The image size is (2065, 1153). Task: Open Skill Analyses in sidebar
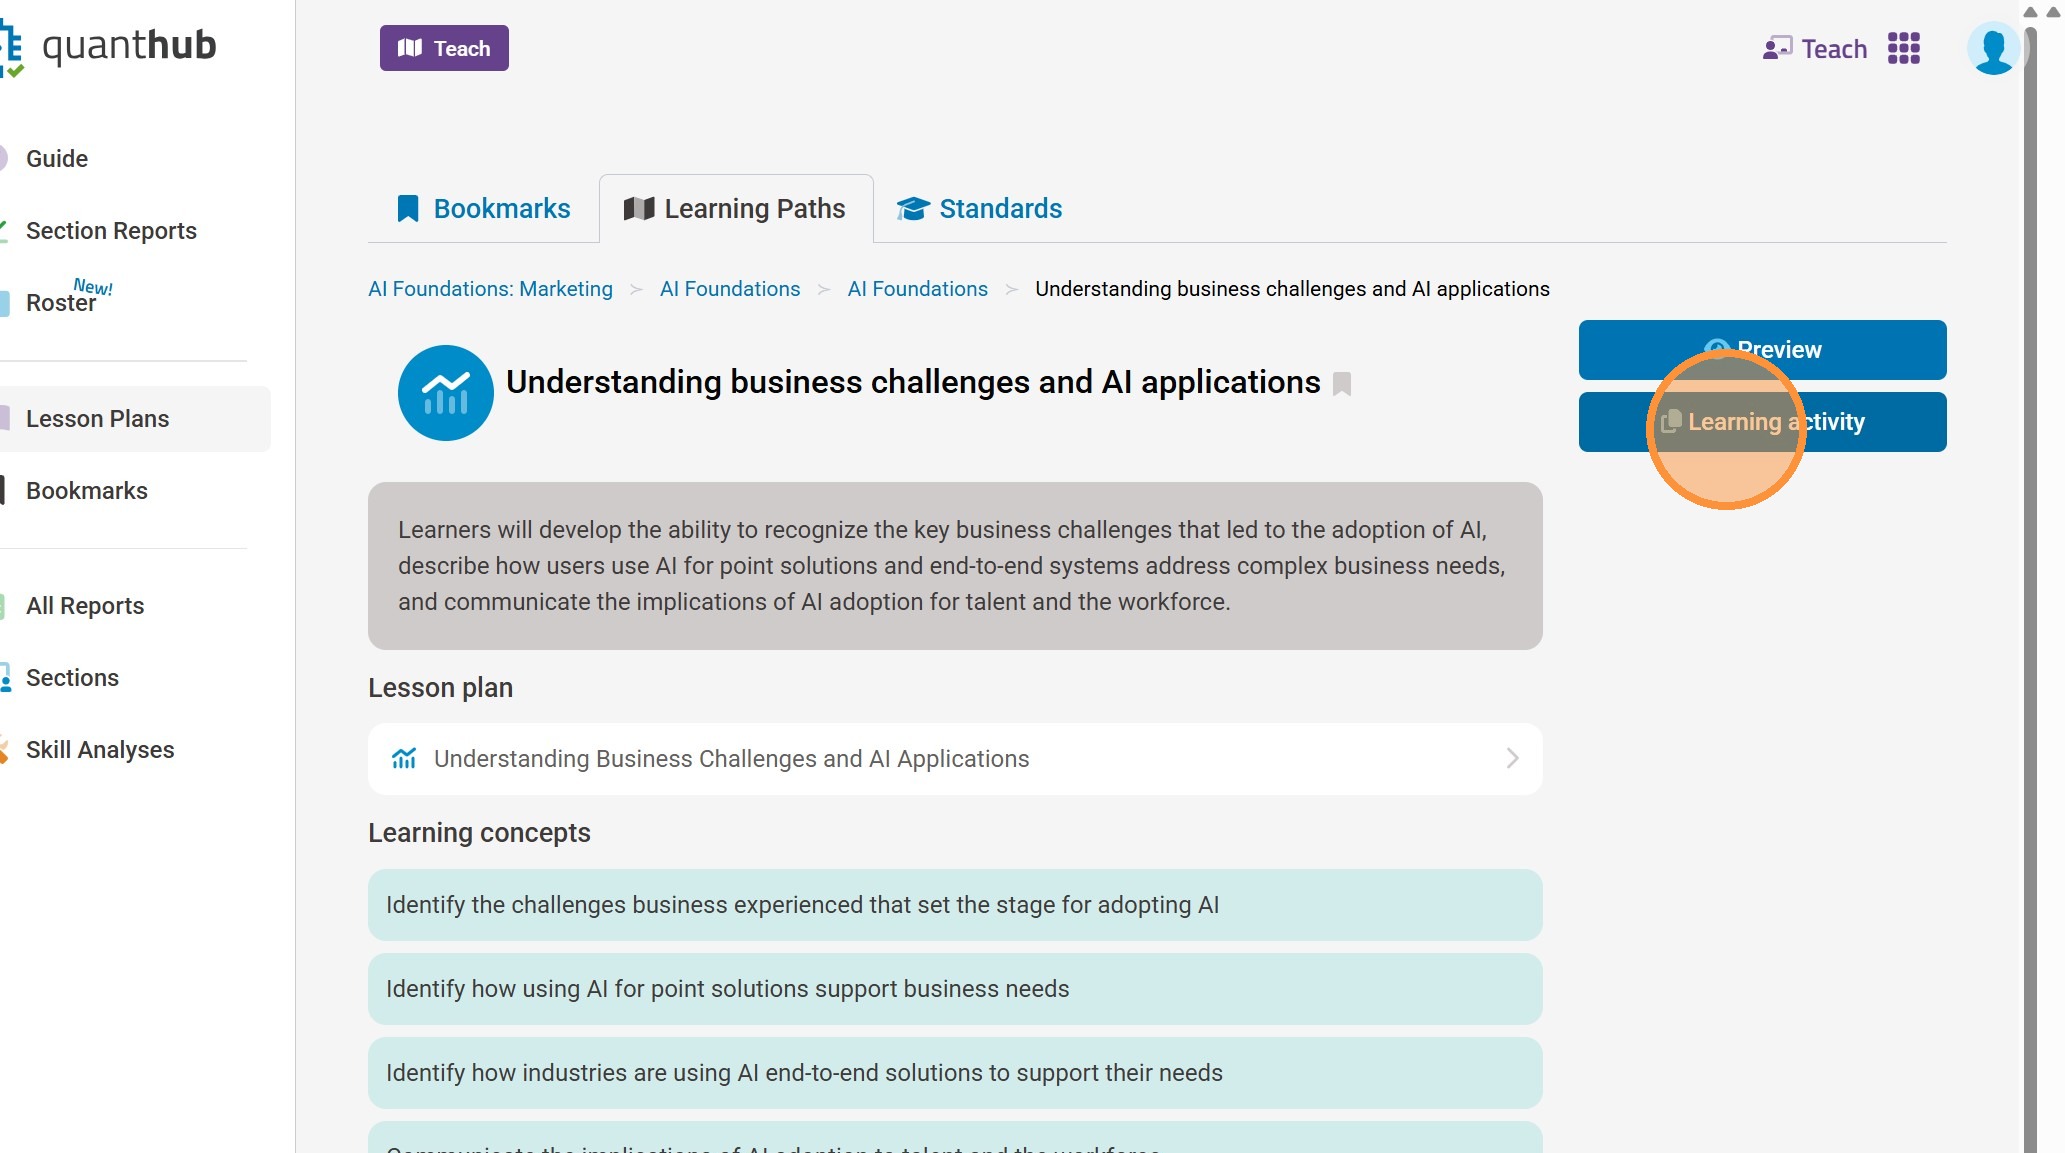click(x=100, y=750)
